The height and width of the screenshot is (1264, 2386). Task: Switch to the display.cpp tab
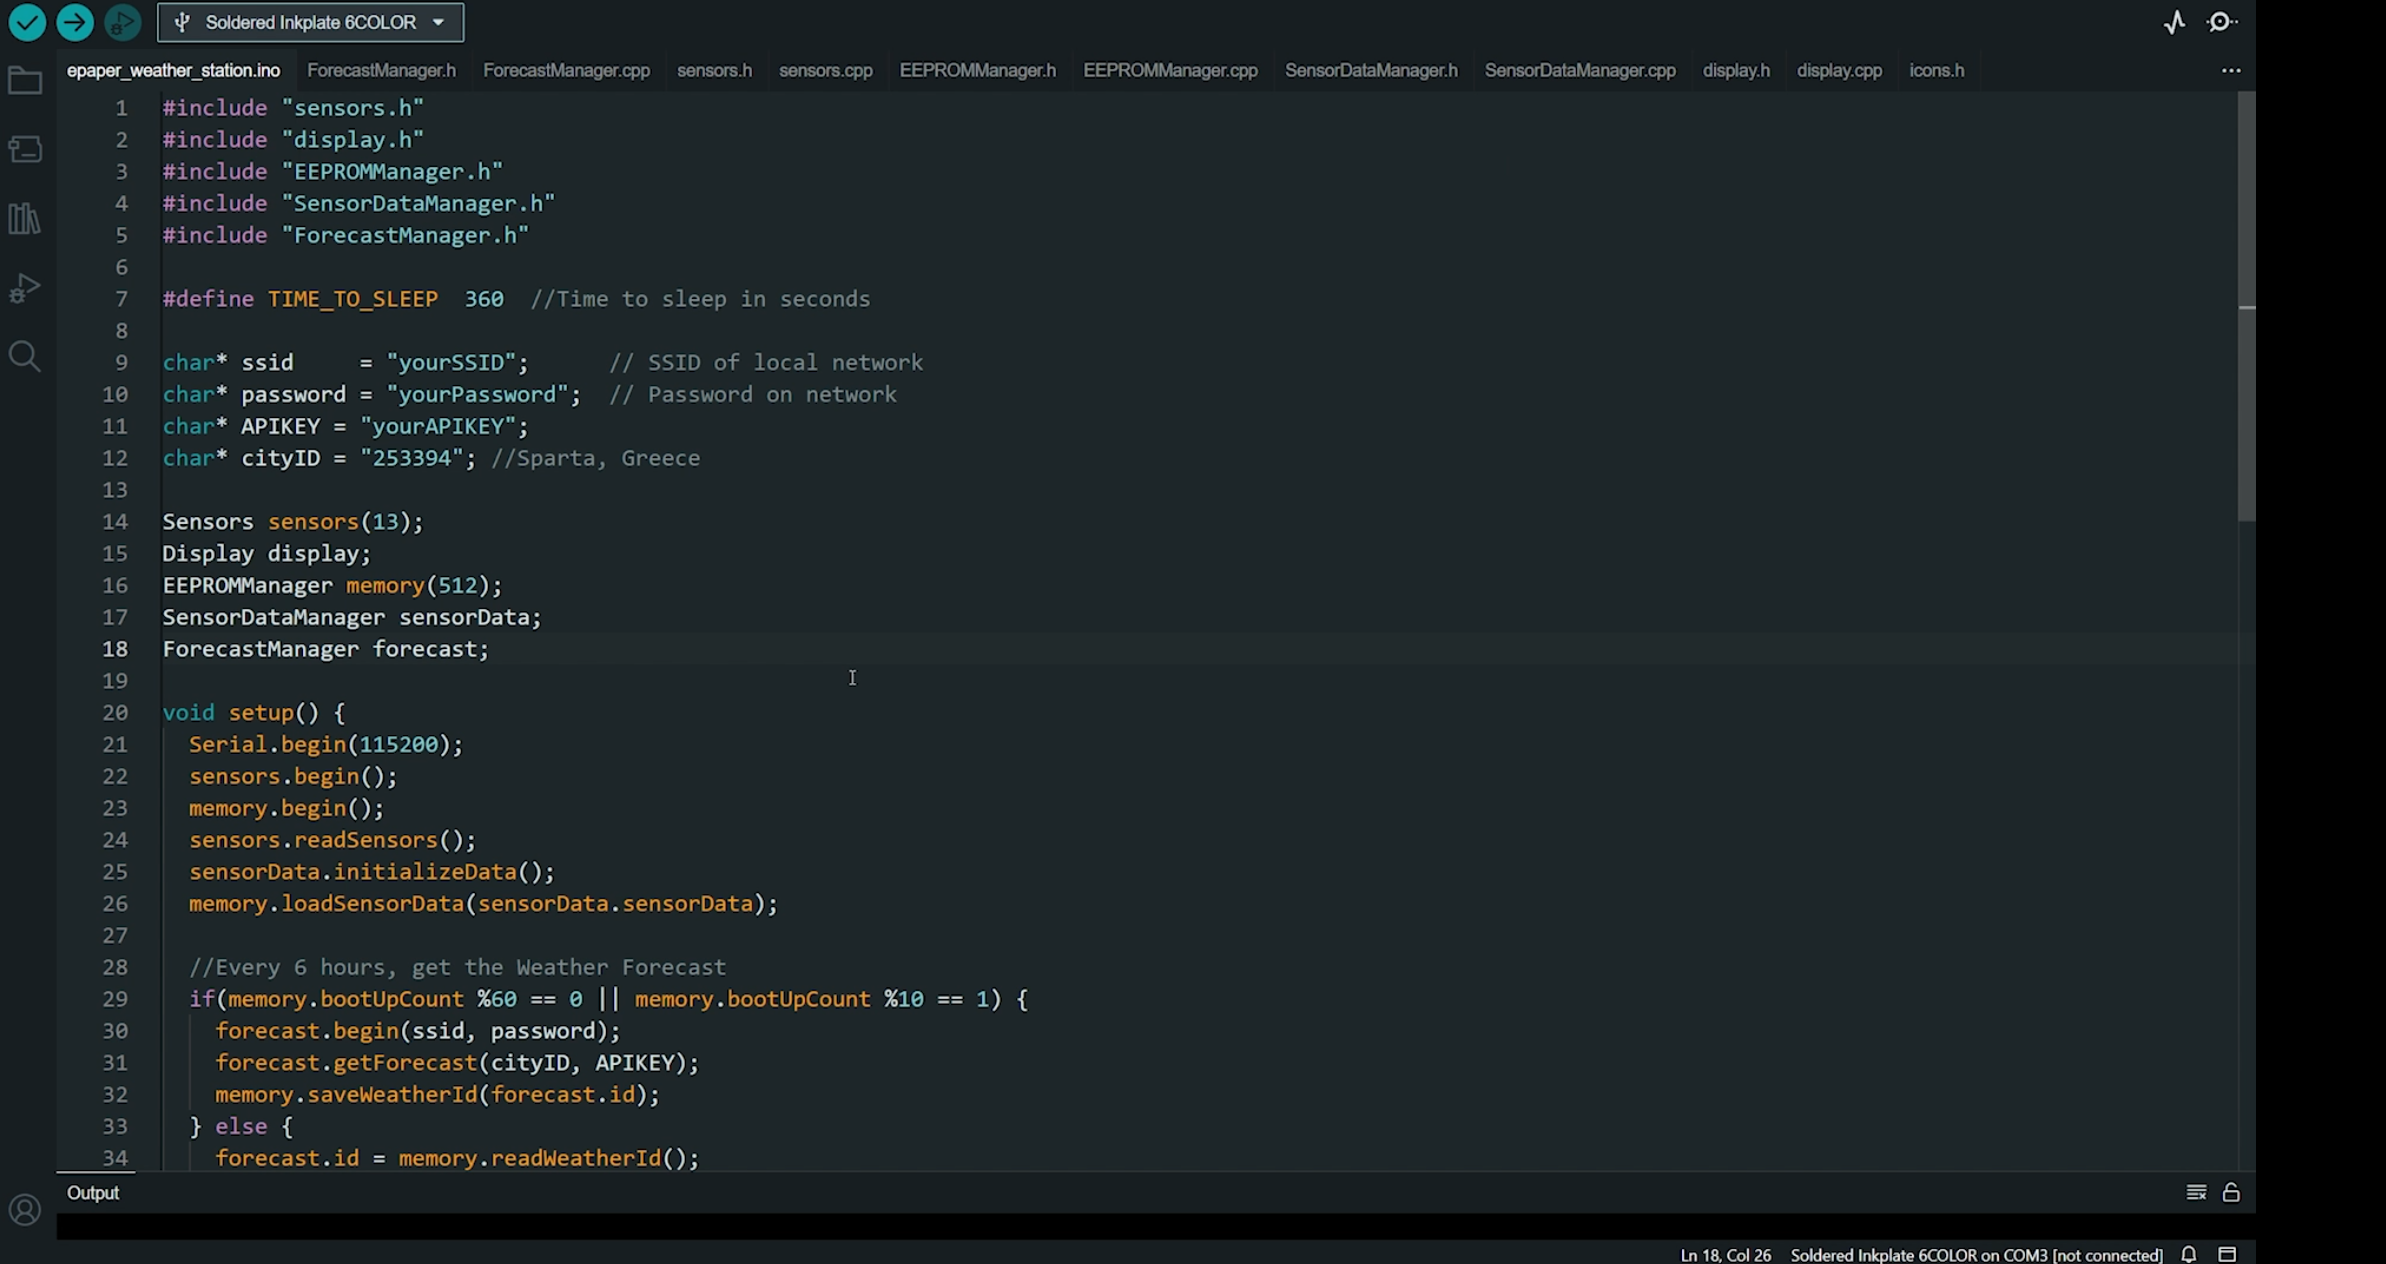click(x=1839, y=70)
